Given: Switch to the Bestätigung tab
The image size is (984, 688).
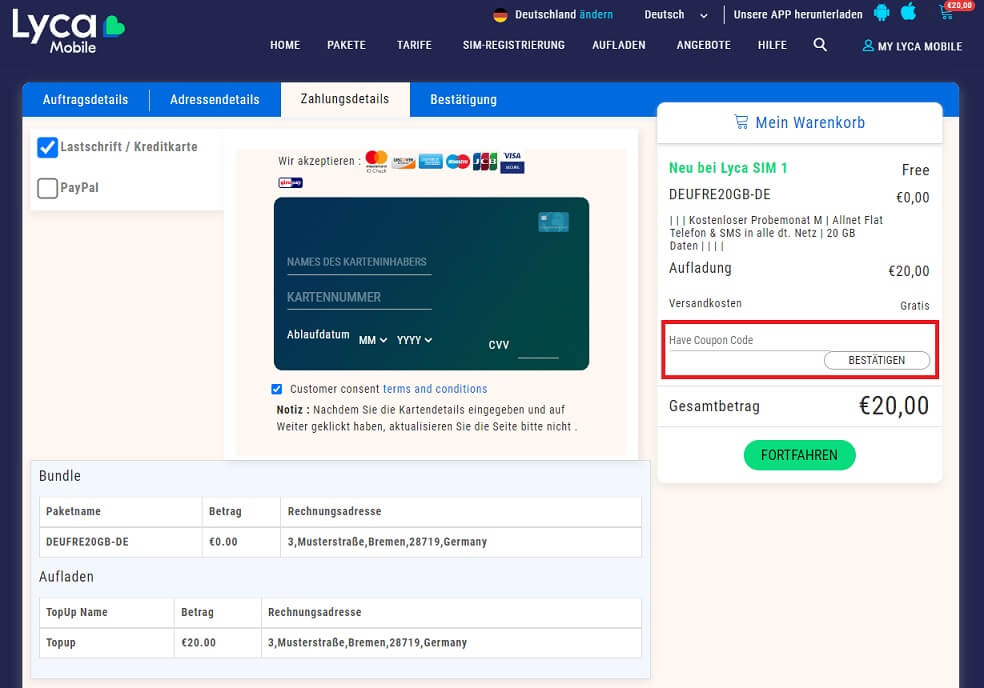Looking at the screenshot, I should [463, 100].
